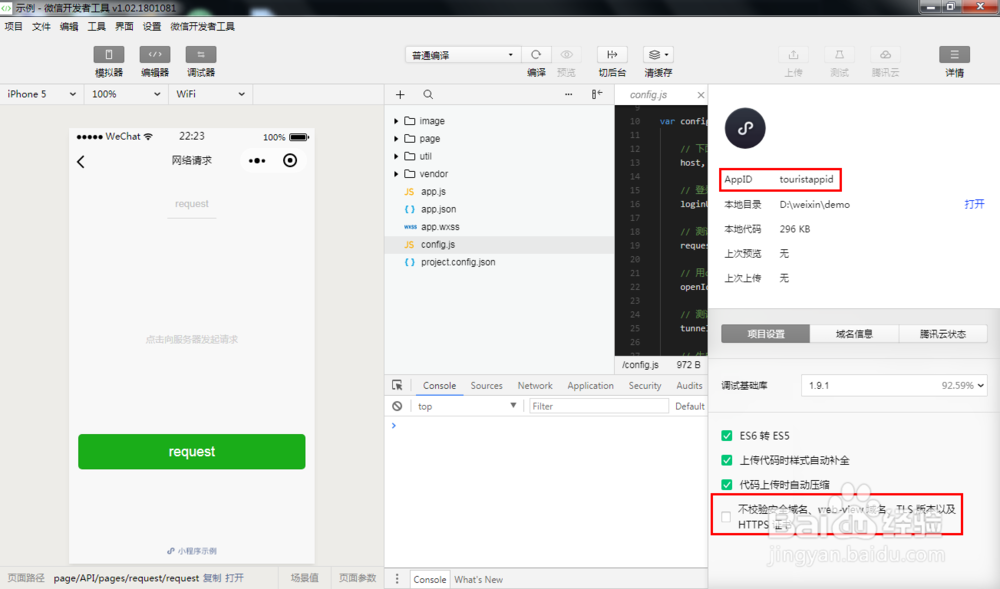Open the compile mode dropdown
The width and height of the screenshot is (1000, 589).
[x=462, y=55]
